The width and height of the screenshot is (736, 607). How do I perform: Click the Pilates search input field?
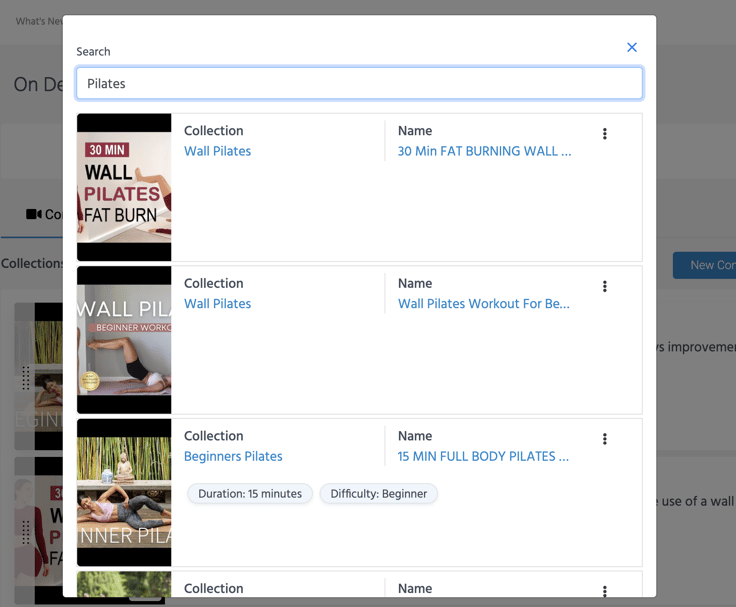[359, 84]
